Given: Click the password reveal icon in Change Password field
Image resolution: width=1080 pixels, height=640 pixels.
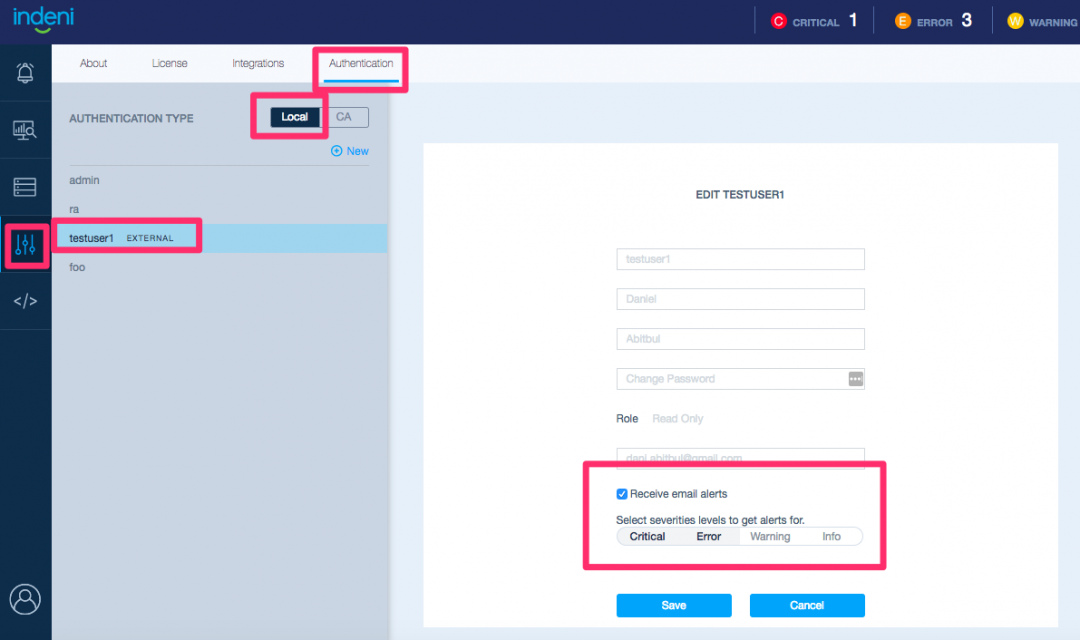Looking at the screenshot, I should pos(855,379).
